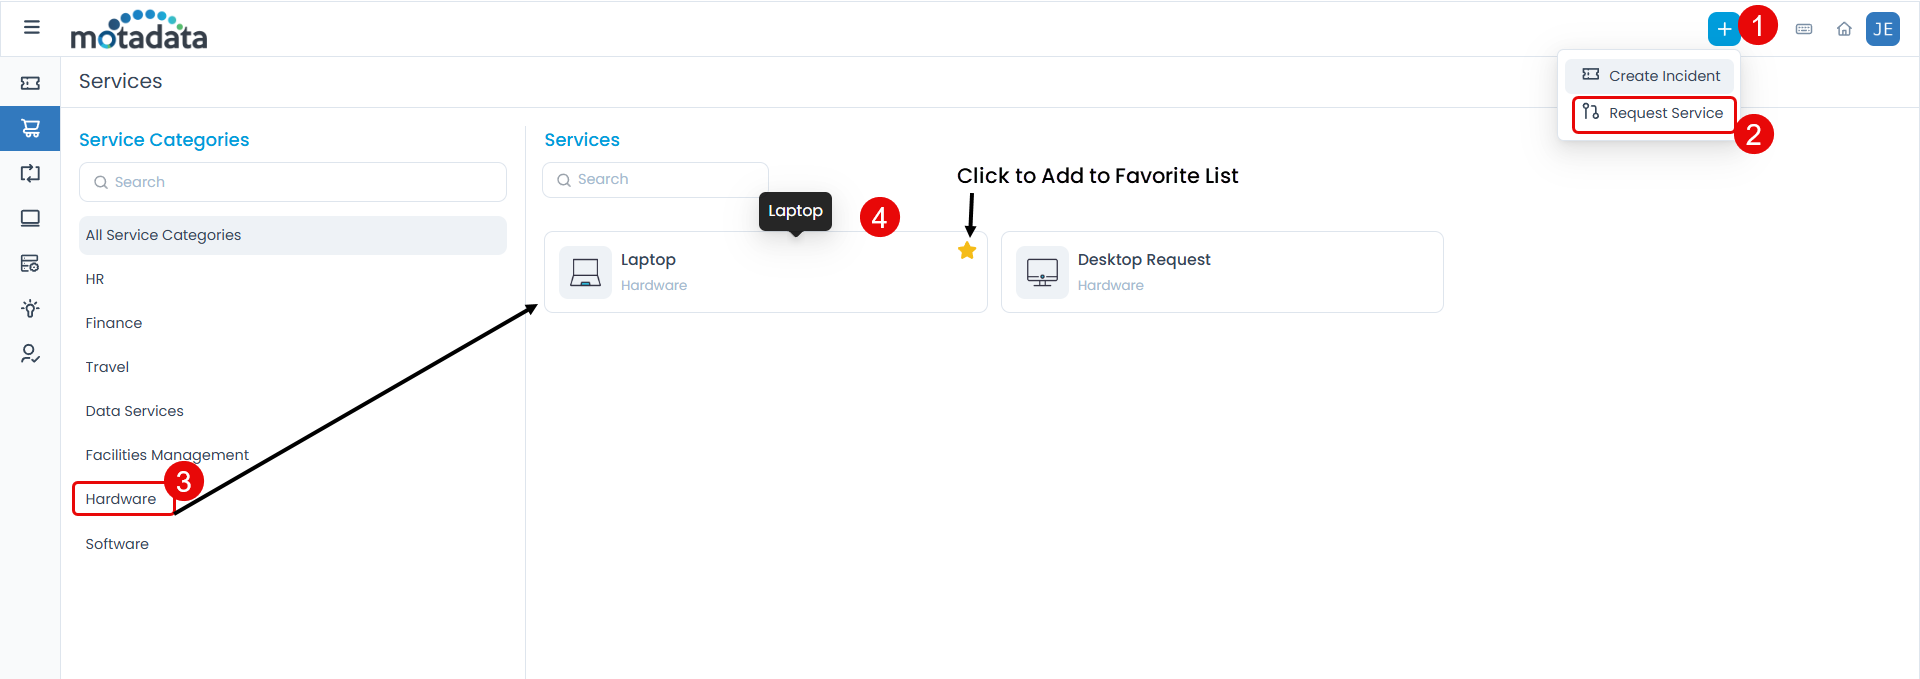Open the hamburger navigation menu

32,28
